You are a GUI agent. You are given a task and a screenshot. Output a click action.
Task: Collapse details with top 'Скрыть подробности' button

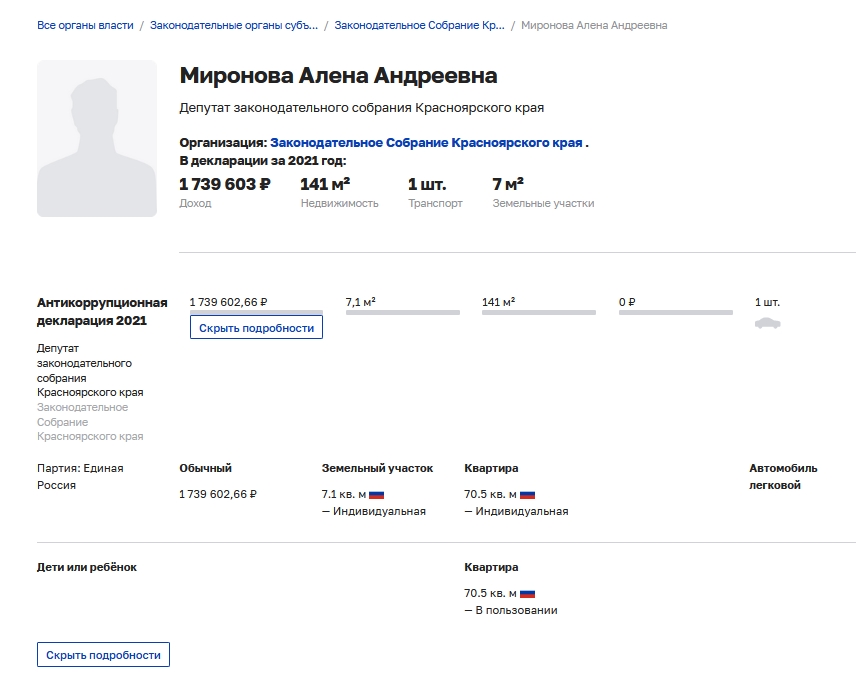click(256, 328)
